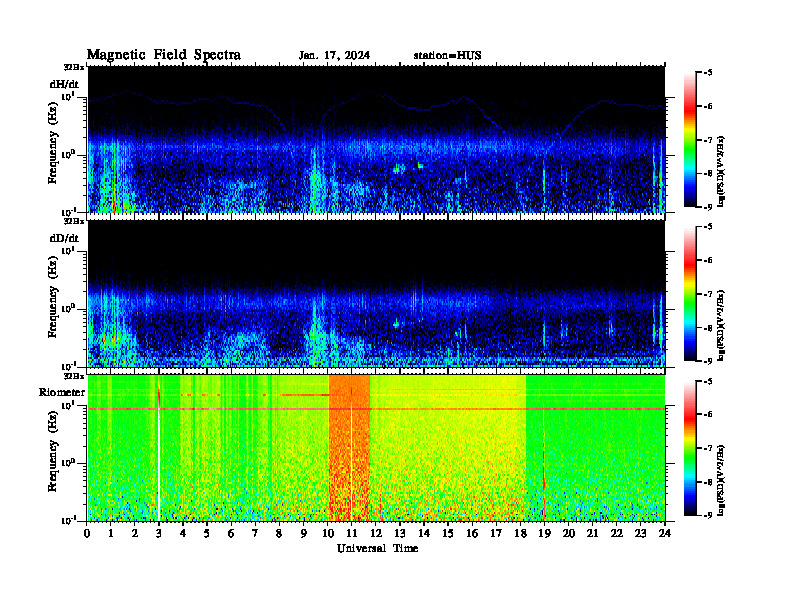
Task: Click the 'Riometer' panel label
Action: point(62,392)
